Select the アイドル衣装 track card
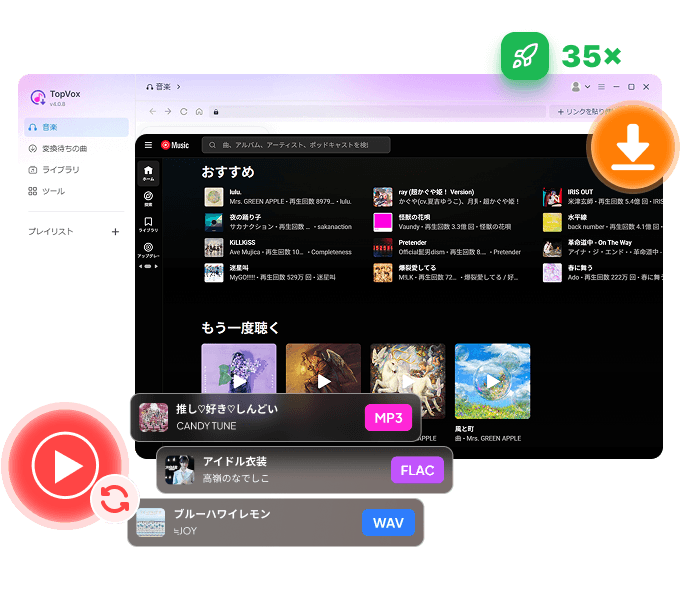 click(304, 470)
